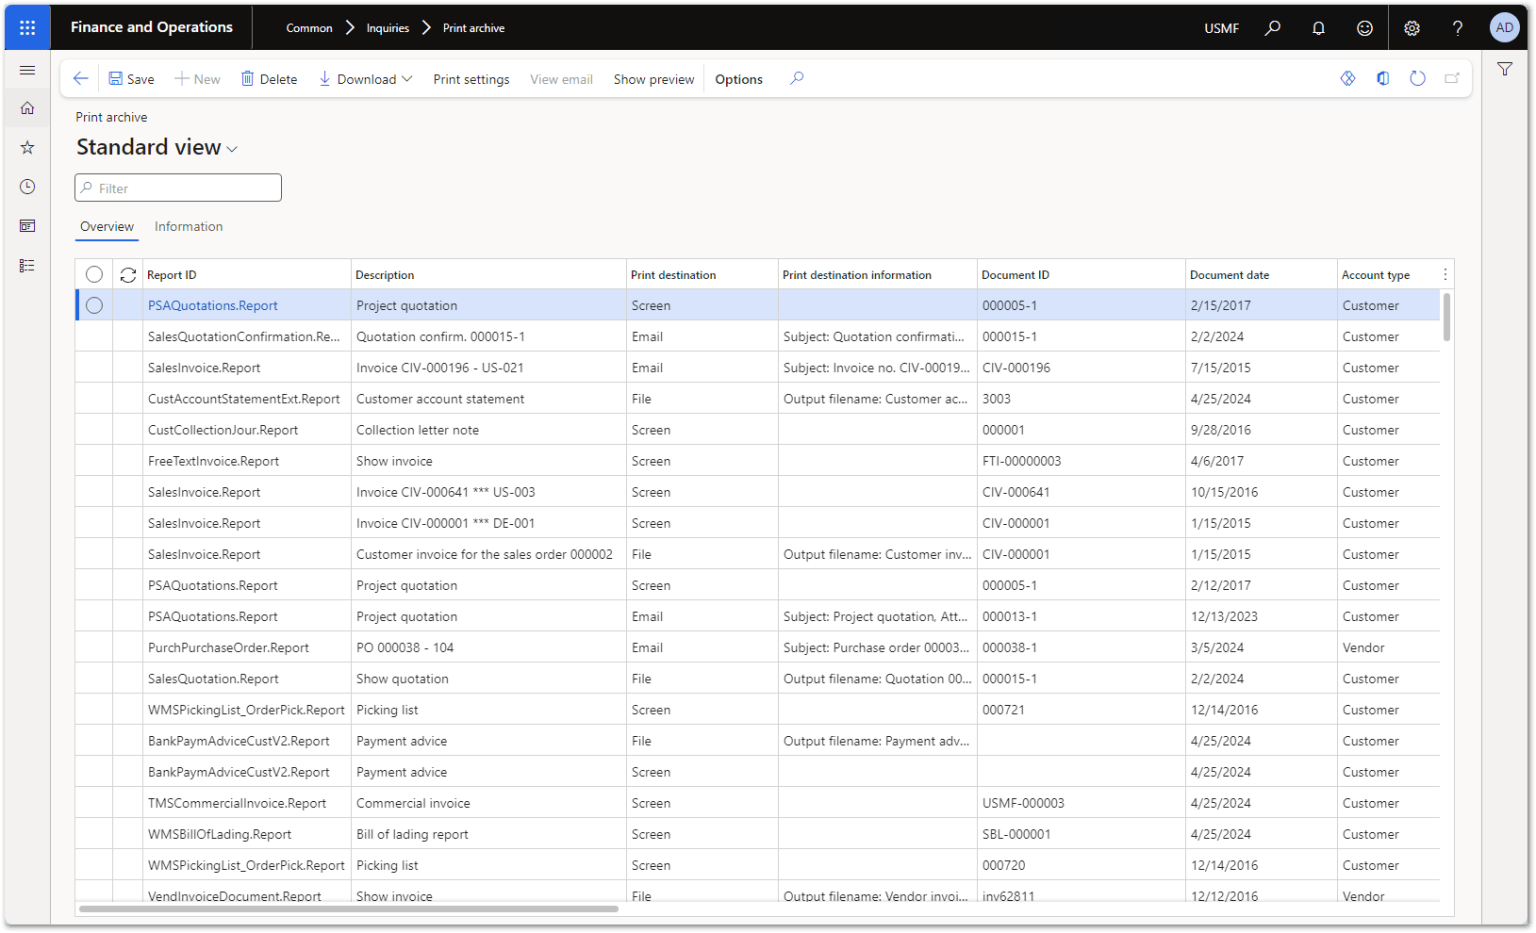Open the app launcher waffle icon
Viewport: 1536px width, 933px height.
point(27,28)
